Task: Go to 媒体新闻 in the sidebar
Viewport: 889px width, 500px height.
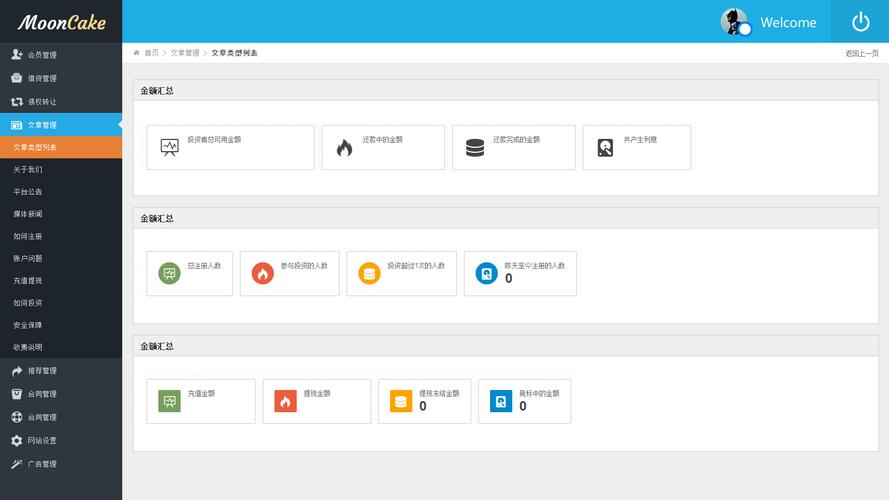Action: tap(28, 214)
